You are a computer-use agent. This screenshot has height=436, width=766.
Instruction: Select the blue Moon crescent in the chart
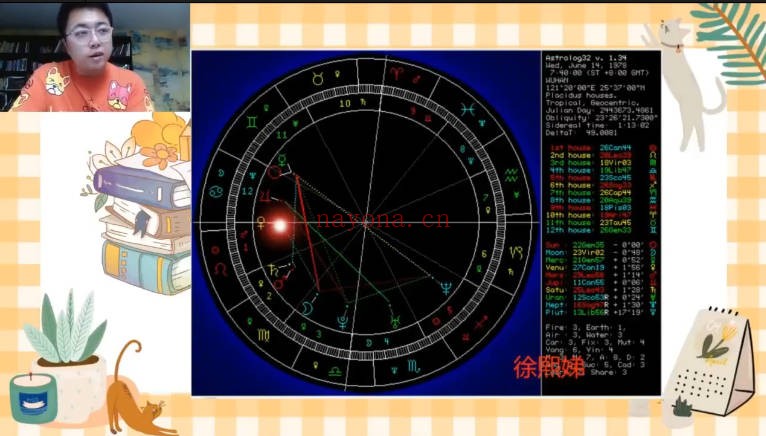point(306,307)
